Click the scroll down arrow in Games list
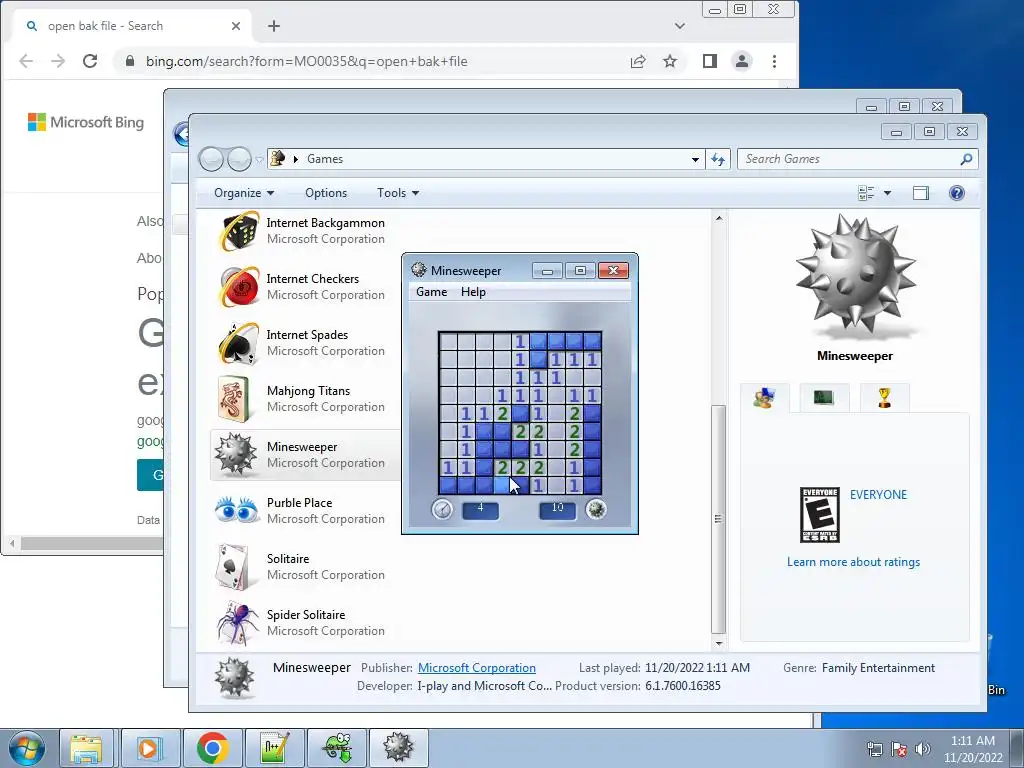 (718, 643)
